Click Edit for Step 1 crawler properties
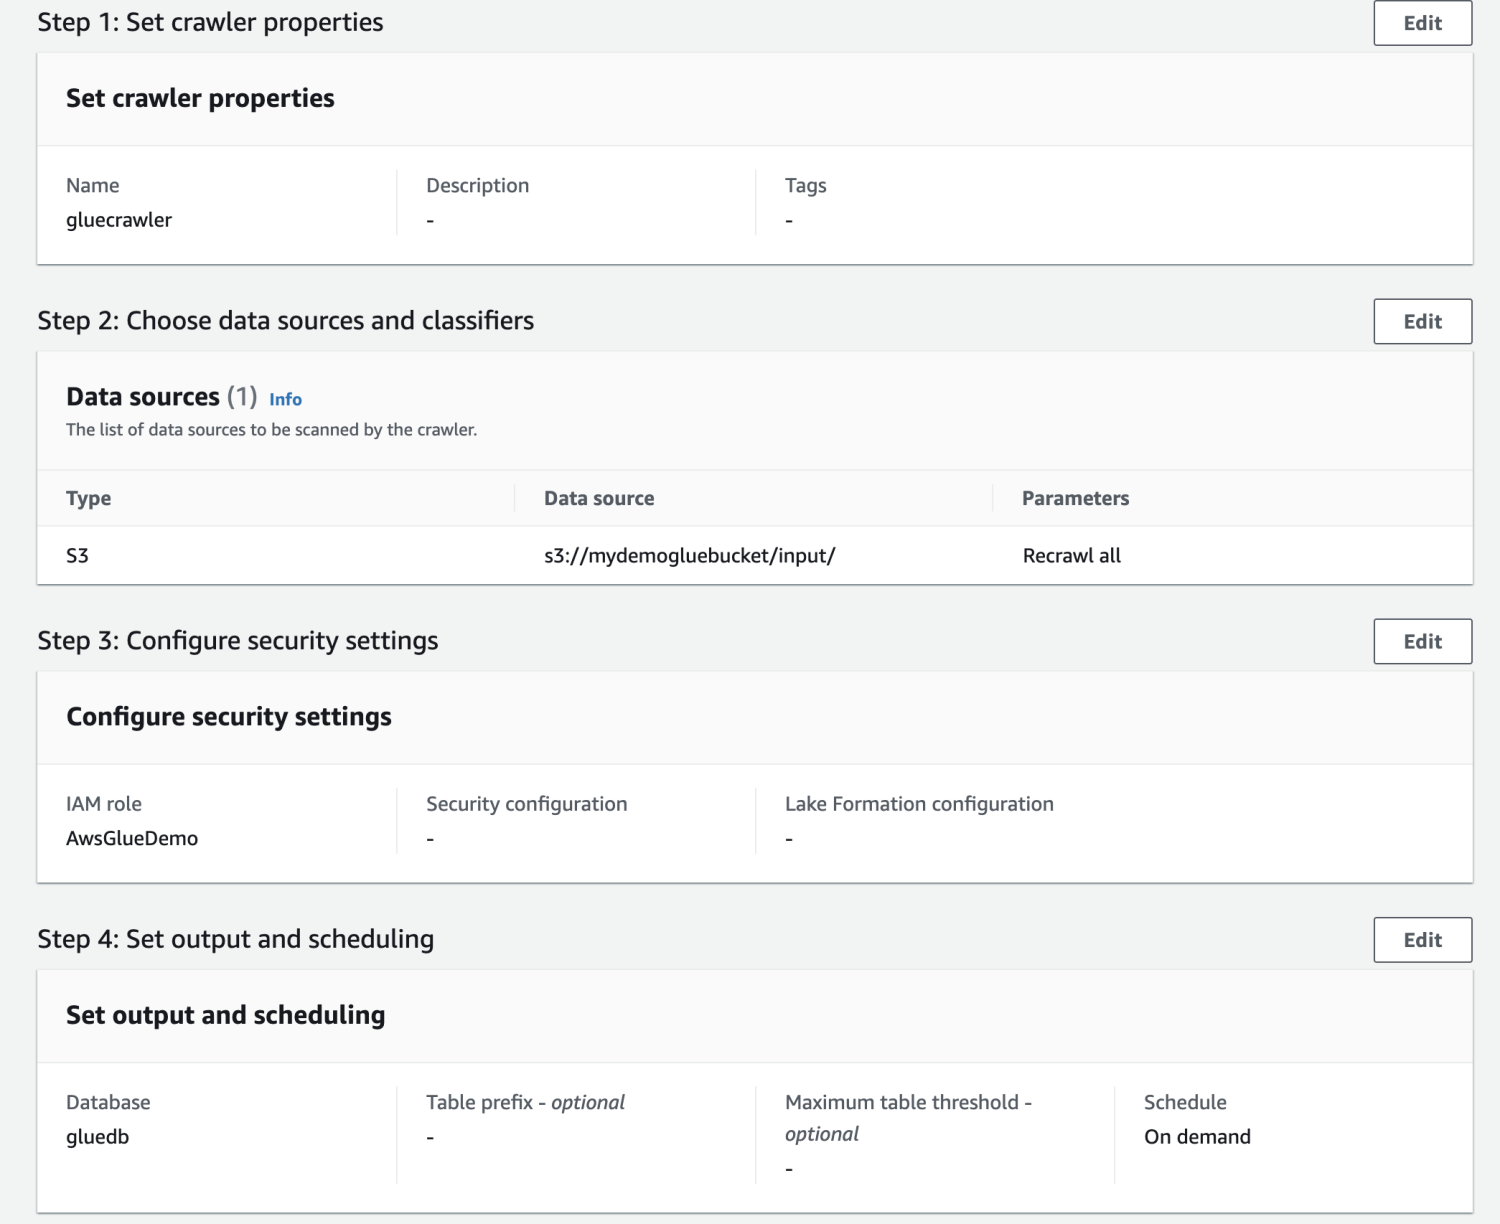This screenshot has height=1224, width=1500. [1422, 23]
